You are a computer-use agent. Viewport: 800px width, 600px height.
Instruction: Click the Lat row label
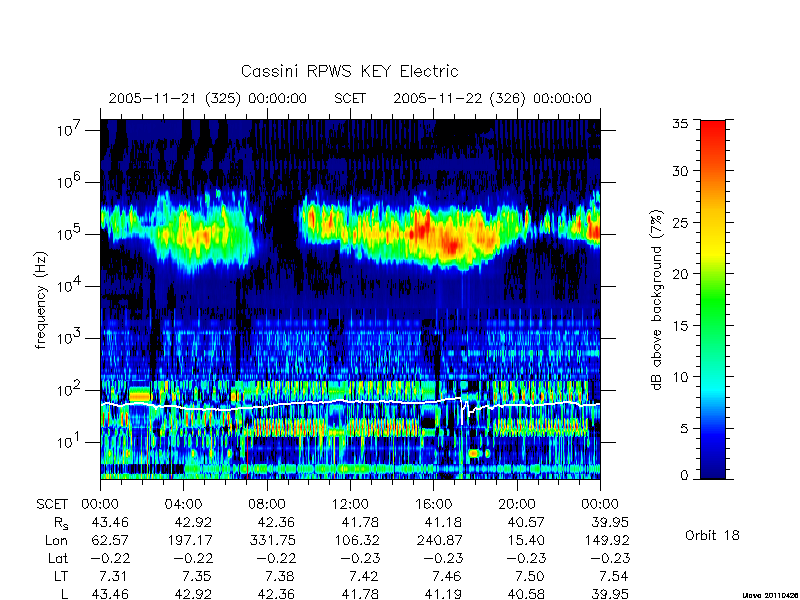58,559
